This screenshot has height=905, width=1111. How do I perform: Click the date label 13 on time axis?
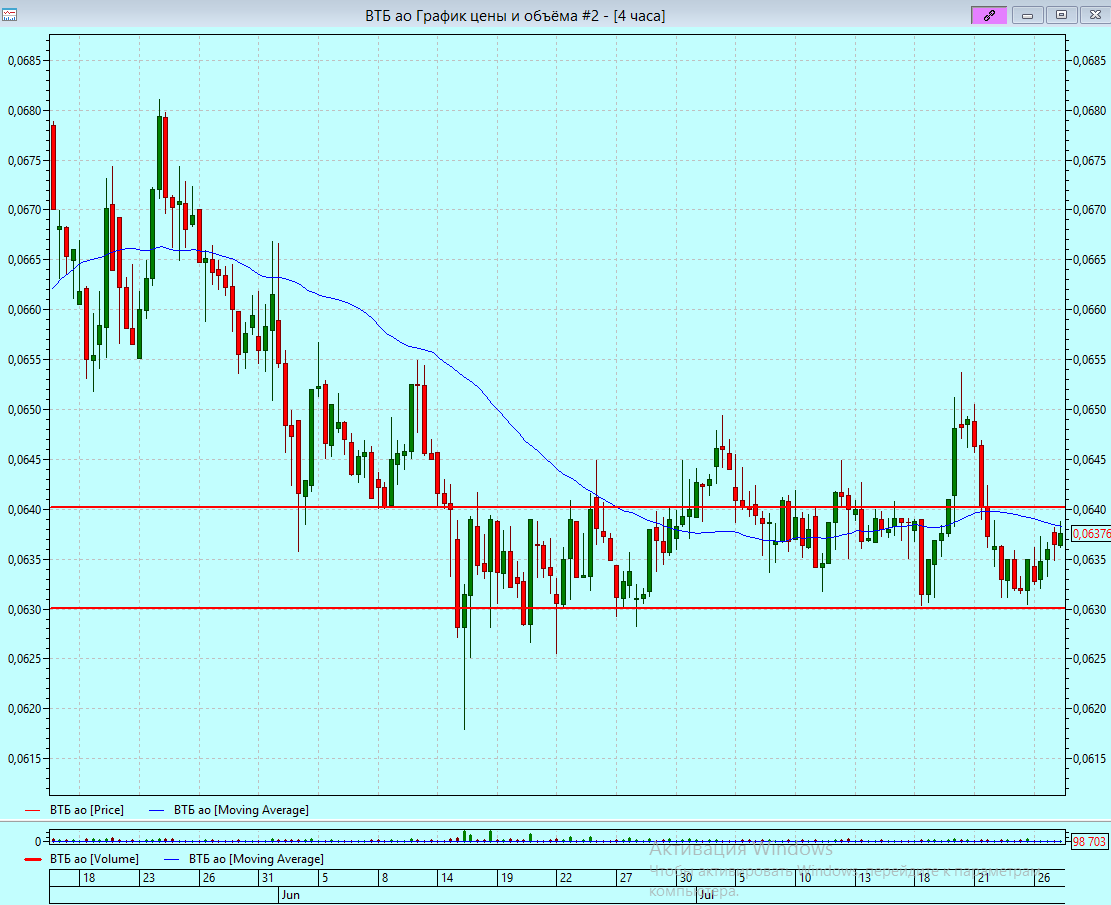tap(864, 878)
